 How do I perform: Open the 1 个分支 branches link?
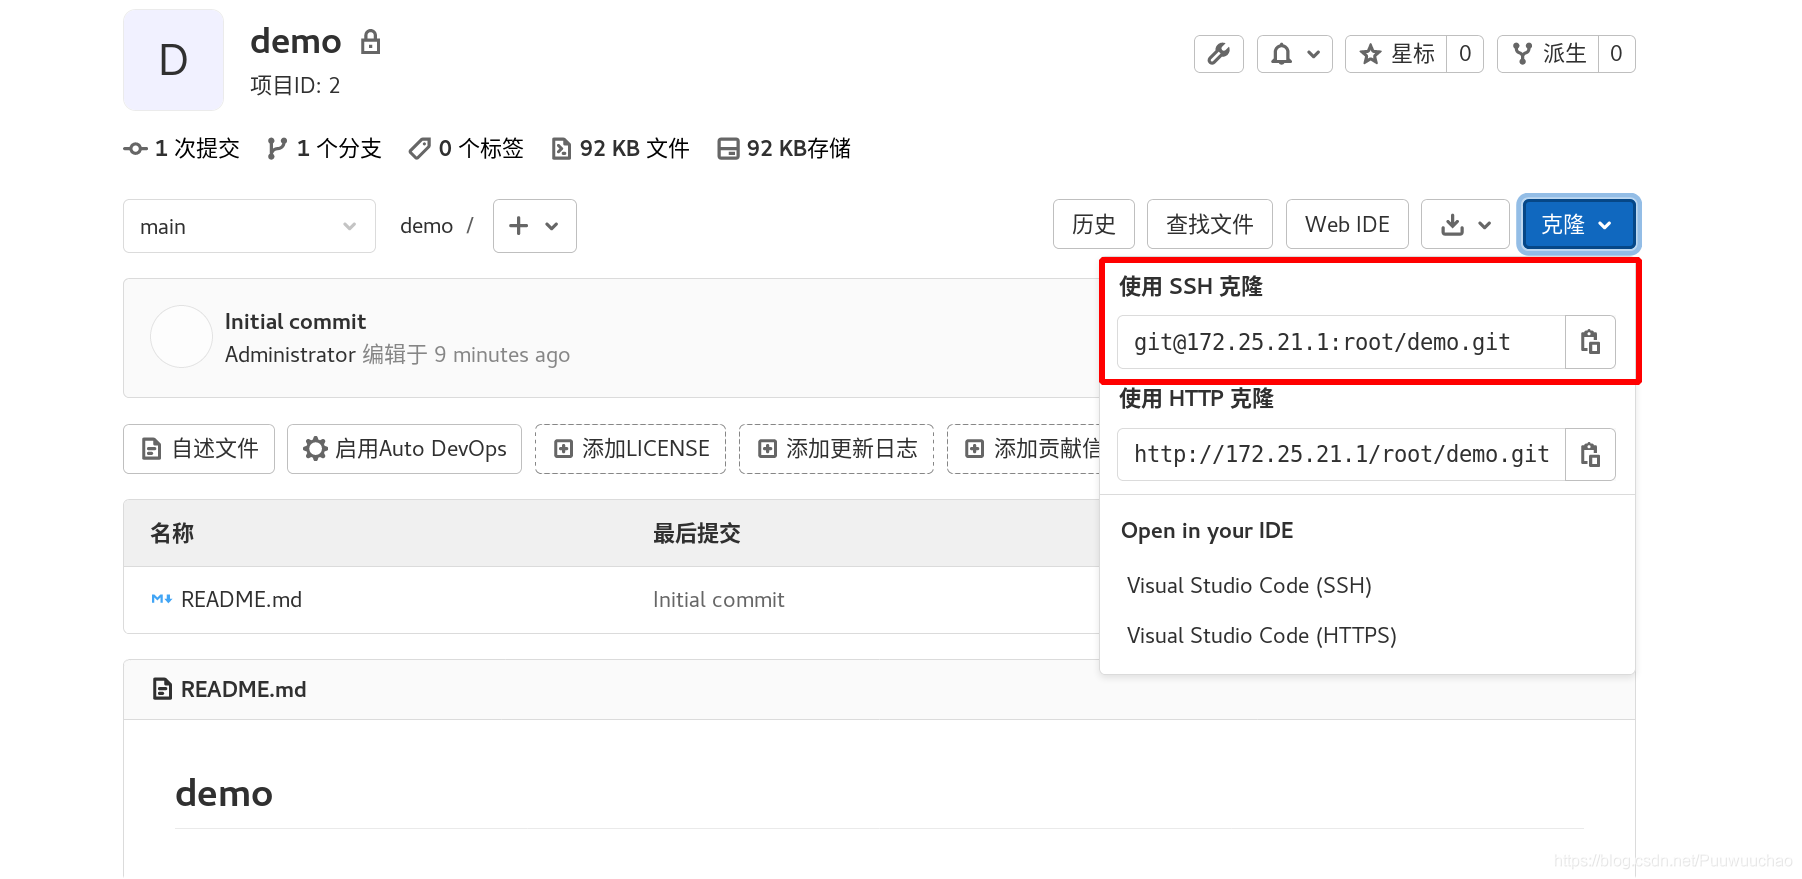(x=324, y=149)
